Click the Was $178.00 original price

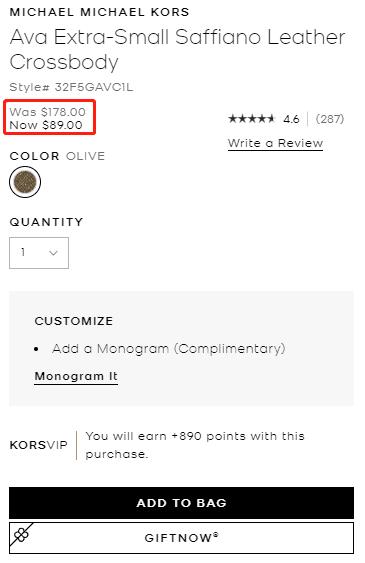(x=47, y=112)
